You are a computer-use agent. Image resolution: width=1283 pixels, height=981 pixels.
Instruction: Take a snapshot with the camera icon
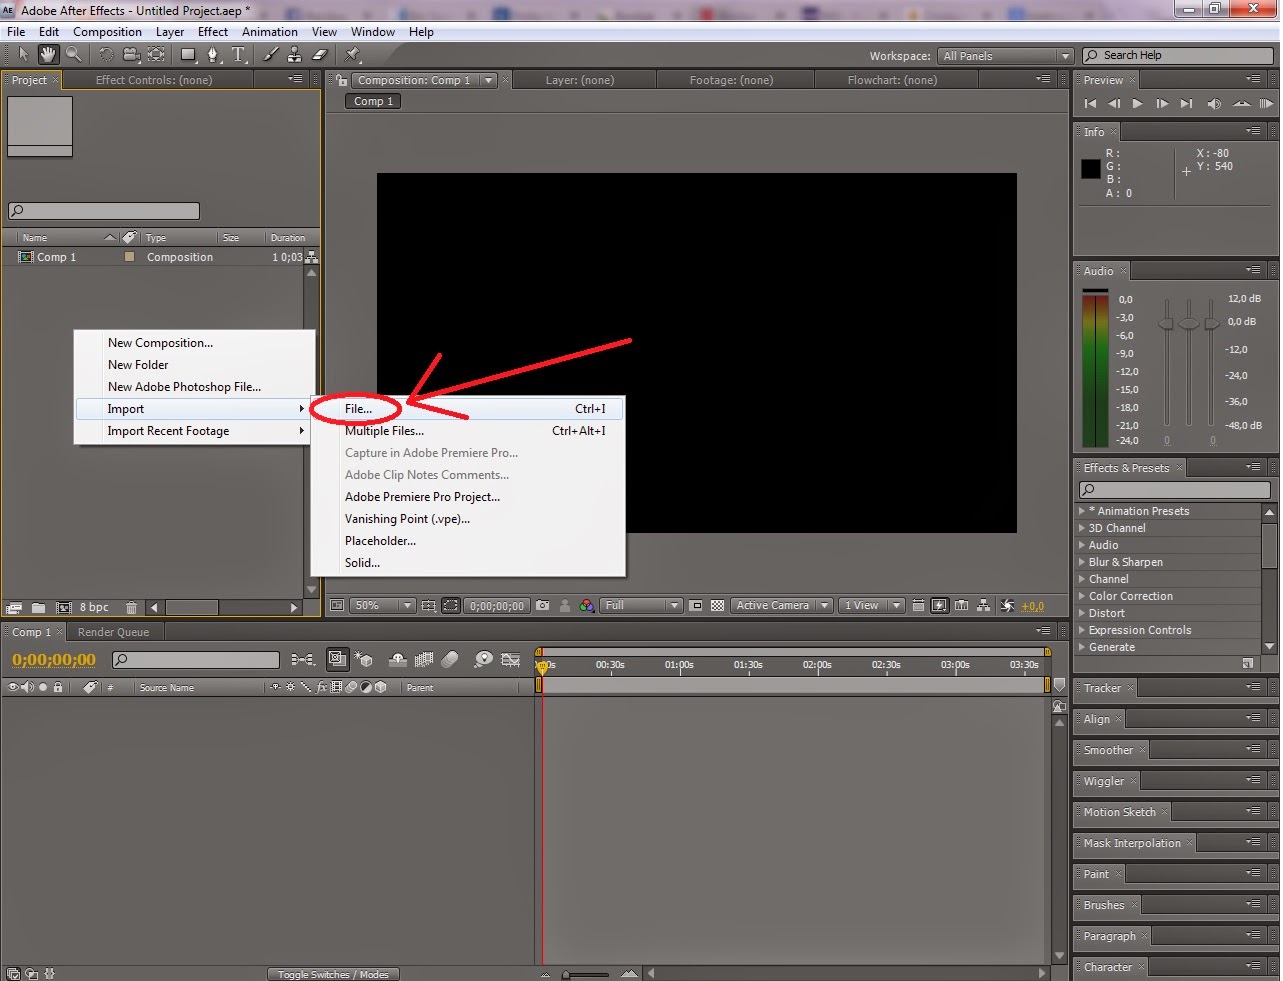point(542,605)
